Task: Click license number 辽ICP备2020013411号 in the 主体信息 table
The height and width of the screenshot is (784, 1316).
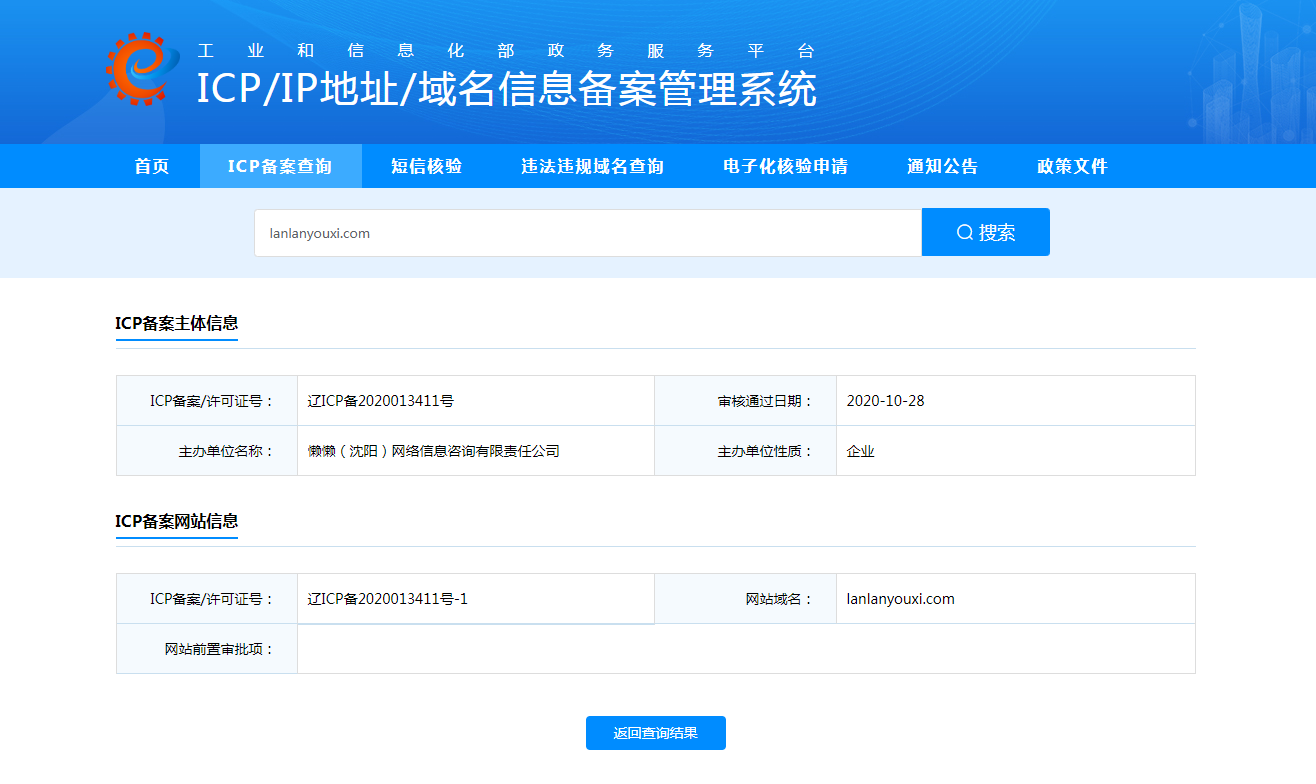Action: (381, 401)
